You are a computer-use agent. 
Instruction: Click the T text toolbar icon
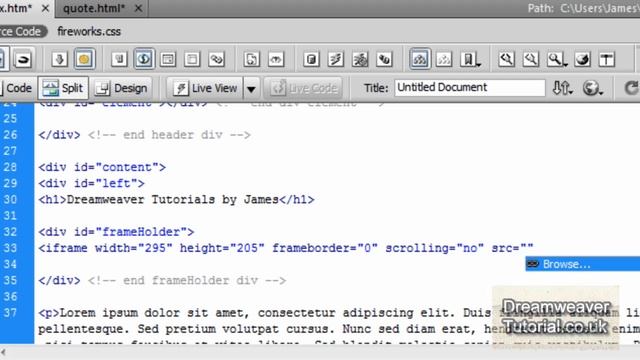(607, 60)
